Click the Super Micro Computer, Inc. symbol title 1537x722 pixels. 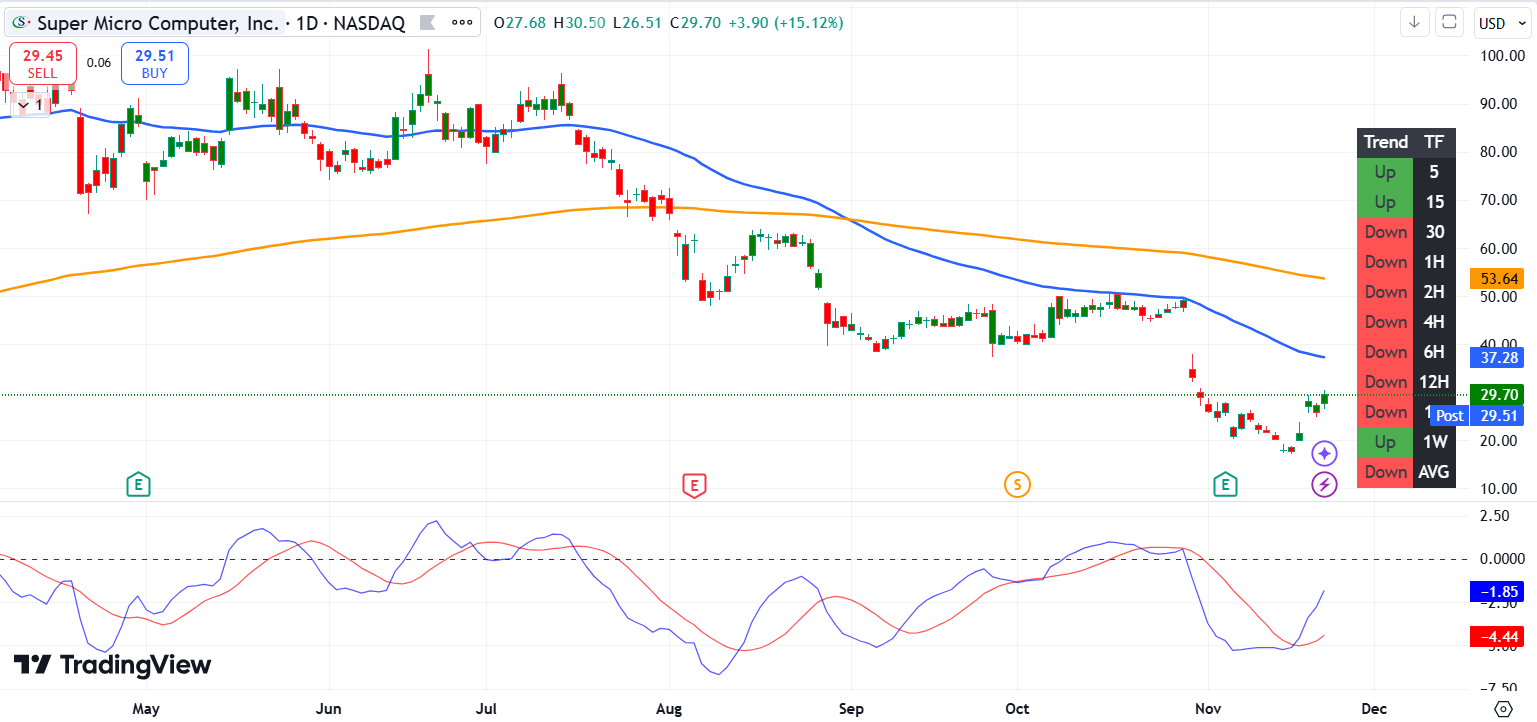pyautogui.click(x=158, y=23)
